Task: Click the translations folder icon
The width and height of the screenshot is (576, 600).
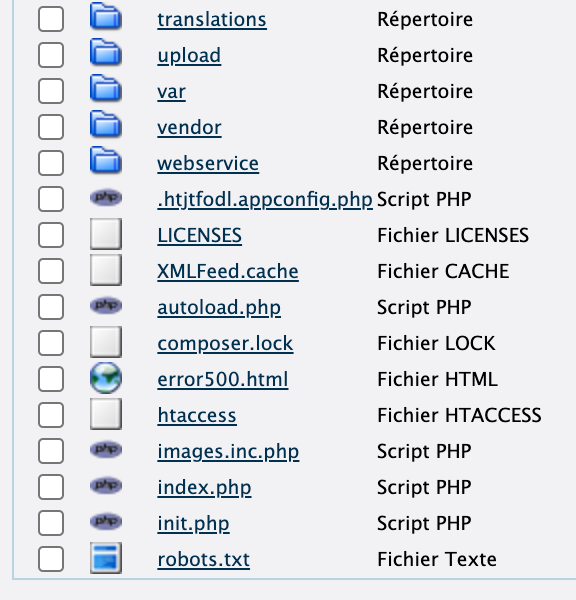Action: click(106, 16)
